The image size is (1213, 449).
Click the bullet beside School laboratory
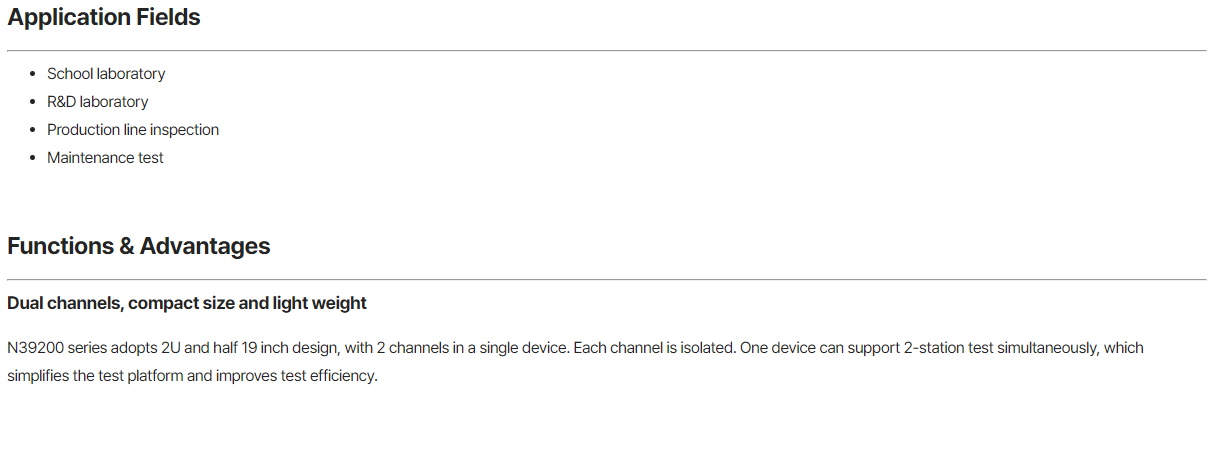coord(34,74)
